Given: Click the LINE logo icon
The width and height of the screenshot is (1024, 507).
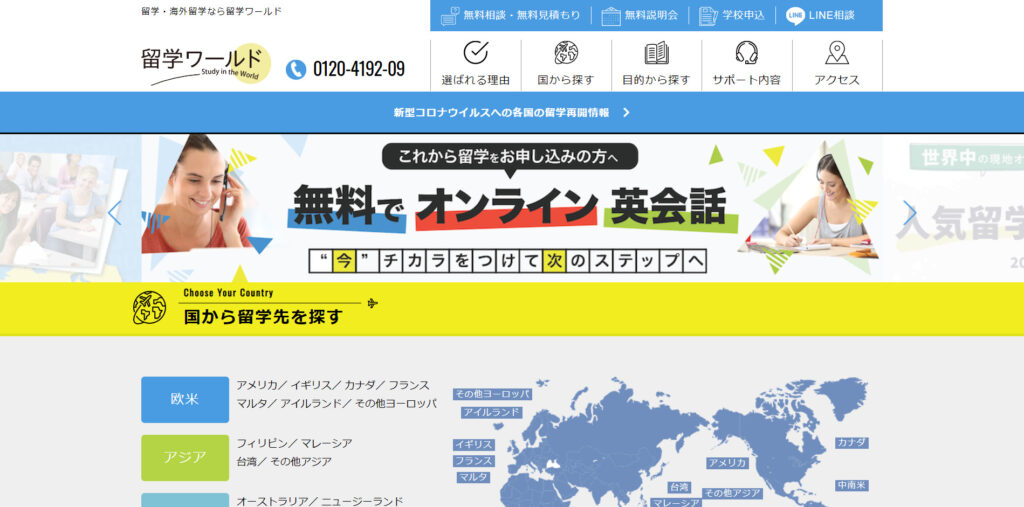Looking at the screenshot, I should pyautogui.click(x=795, y=16).
